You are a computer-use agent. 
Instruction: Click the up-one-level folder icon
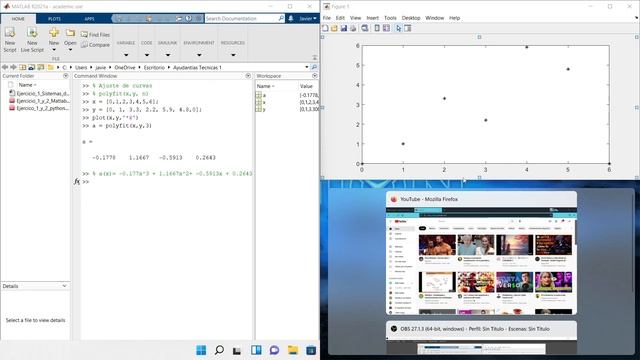23,67
